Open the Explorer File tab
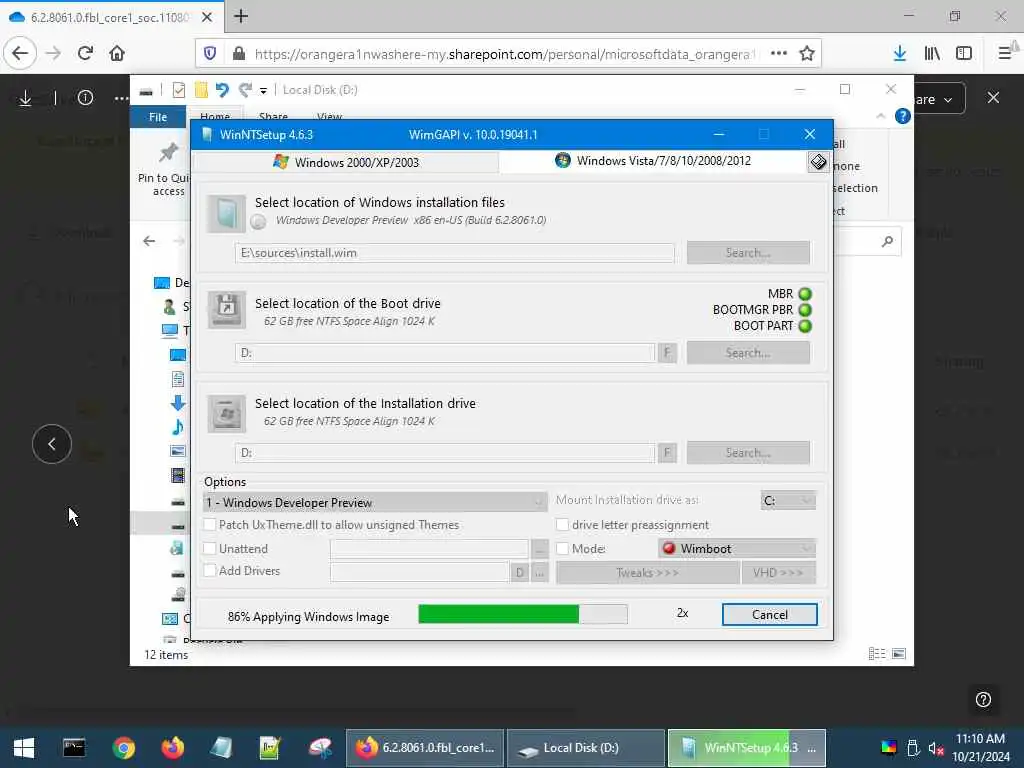1024x768 pixels. (158, 117)
